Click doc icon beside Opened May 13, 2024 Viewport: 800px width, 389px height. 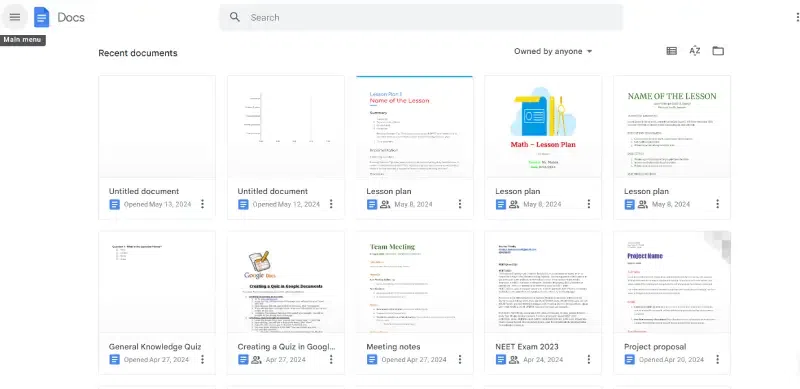pyautogui.click(x=114, y=204)
